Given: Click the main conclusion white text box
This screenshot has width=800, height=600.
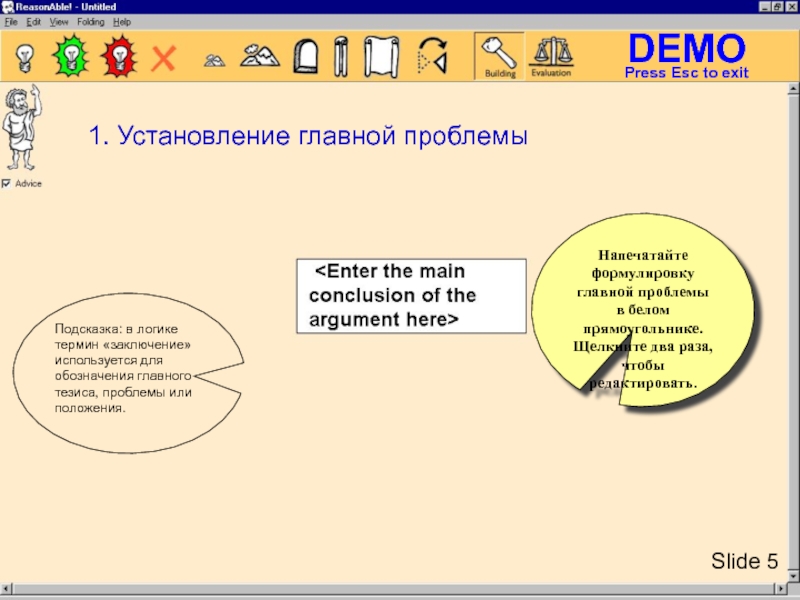Looking at the screenshot, I should (411, 296).
